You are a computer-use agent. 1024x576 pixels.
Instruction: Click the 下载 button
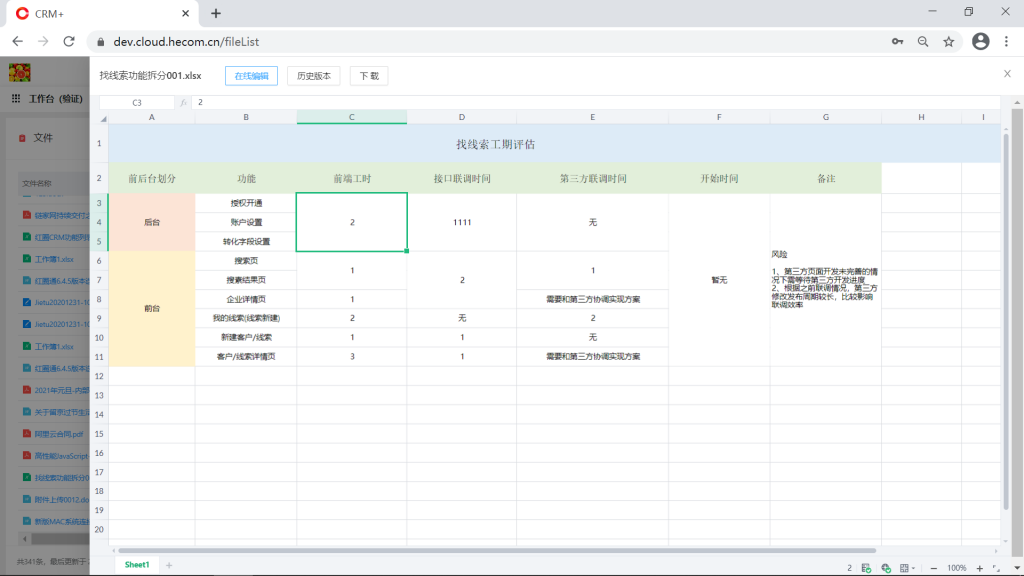[x=369, y=76]
